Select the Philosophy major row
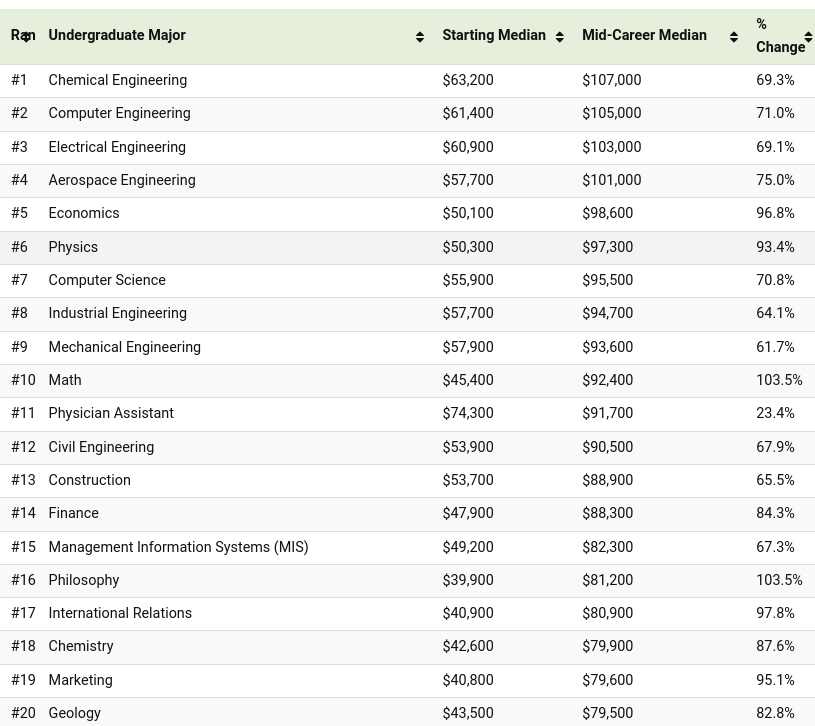The height and width of the screenshot is (726, 815). (408, 580)
